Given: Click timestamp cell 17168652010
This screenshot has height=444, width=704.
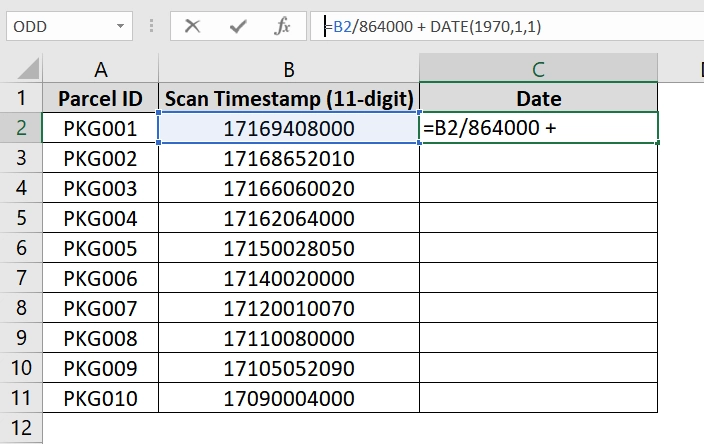Looking at the screenshot, I should (x=289, y=158).
